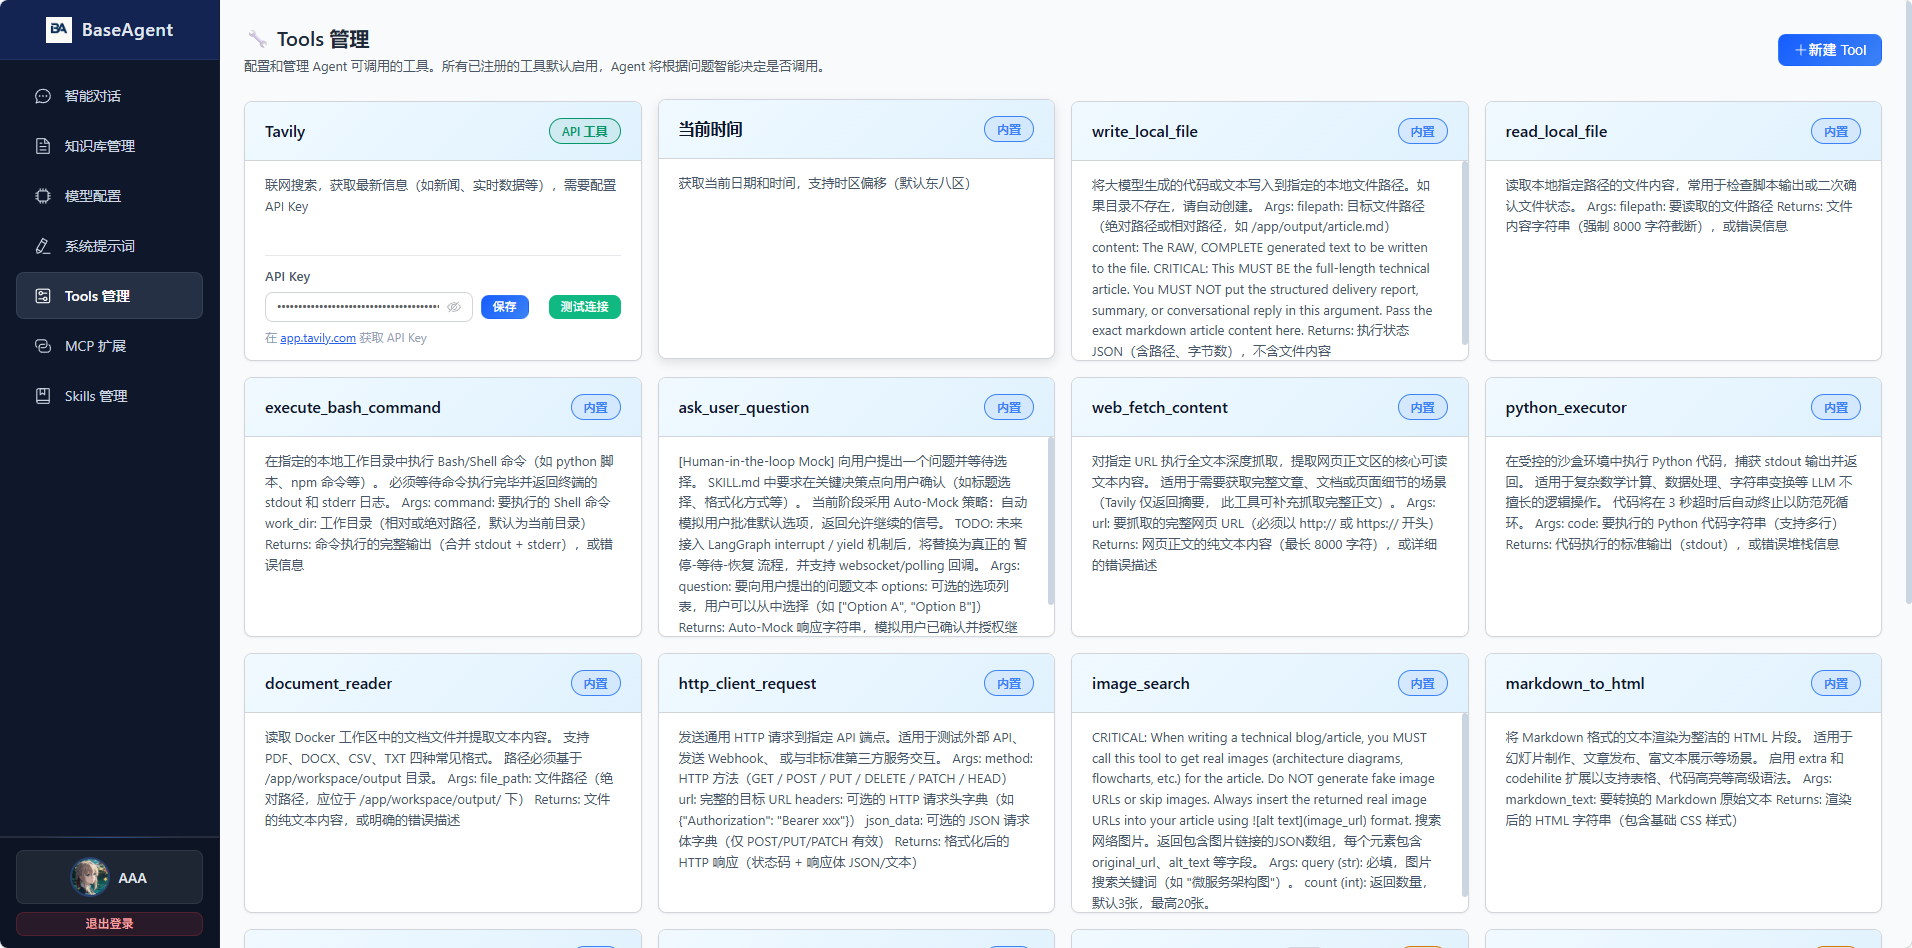This screenshot has width=1912, height=948.
Task: Click the 退出登录 button
Action: [110, 924]
